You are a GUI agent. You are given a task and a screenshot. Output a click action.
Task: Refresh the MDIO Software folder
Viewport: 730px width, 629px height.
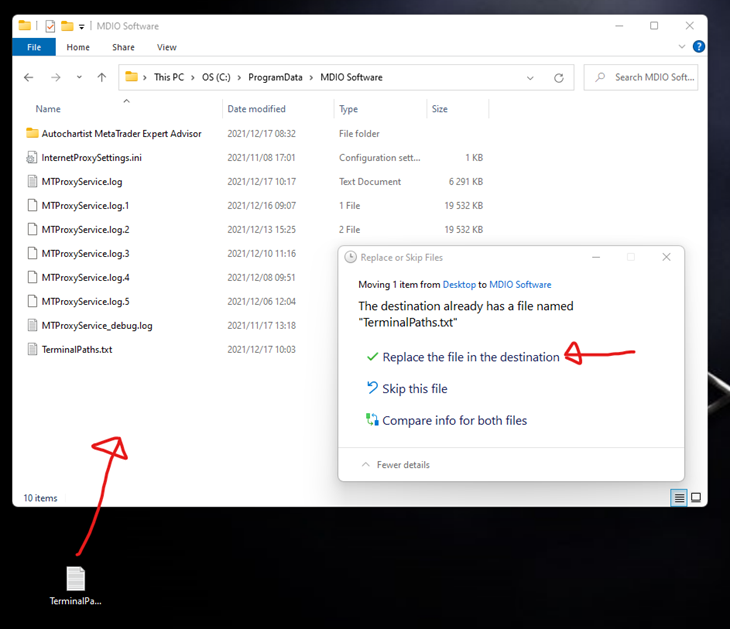point(559,78)
